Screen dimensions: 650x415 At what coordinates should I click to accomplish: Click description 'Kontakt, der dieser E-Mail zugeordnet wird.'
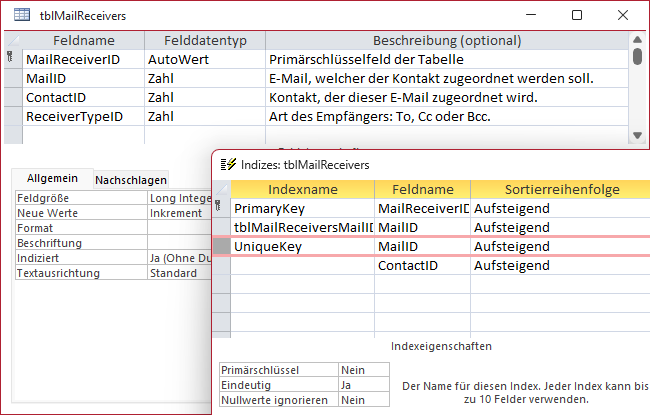[447, 98]
